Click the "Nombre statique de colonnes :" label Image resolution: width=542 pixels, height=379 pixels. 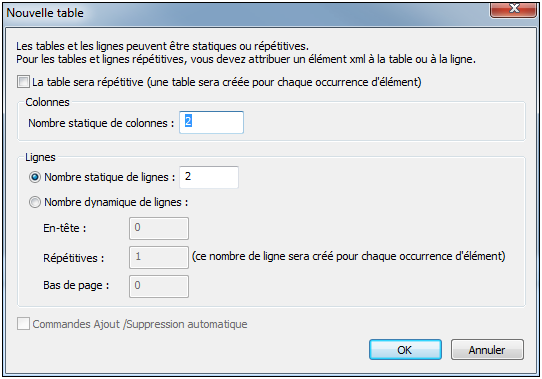click(x=101, y=123)
